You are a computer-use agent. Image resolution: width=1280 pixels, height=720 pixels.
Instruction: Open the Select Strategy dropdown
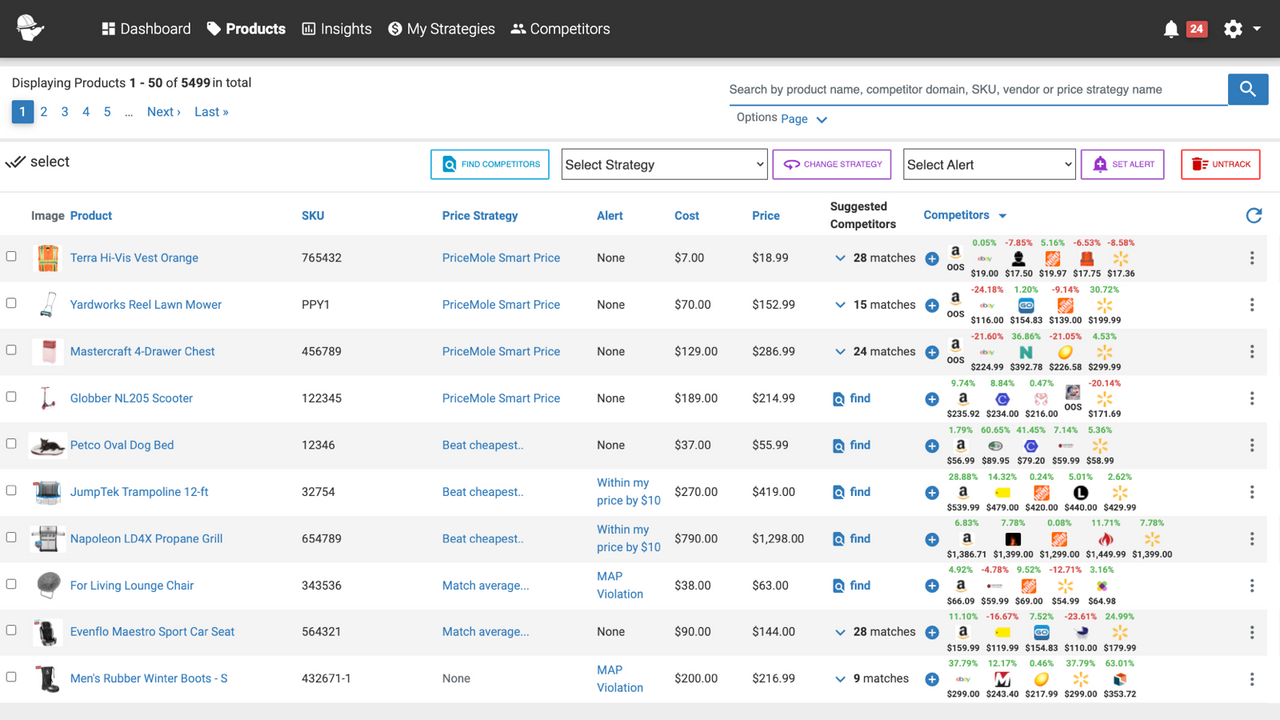pyautogui.click(x=663, y=164)
